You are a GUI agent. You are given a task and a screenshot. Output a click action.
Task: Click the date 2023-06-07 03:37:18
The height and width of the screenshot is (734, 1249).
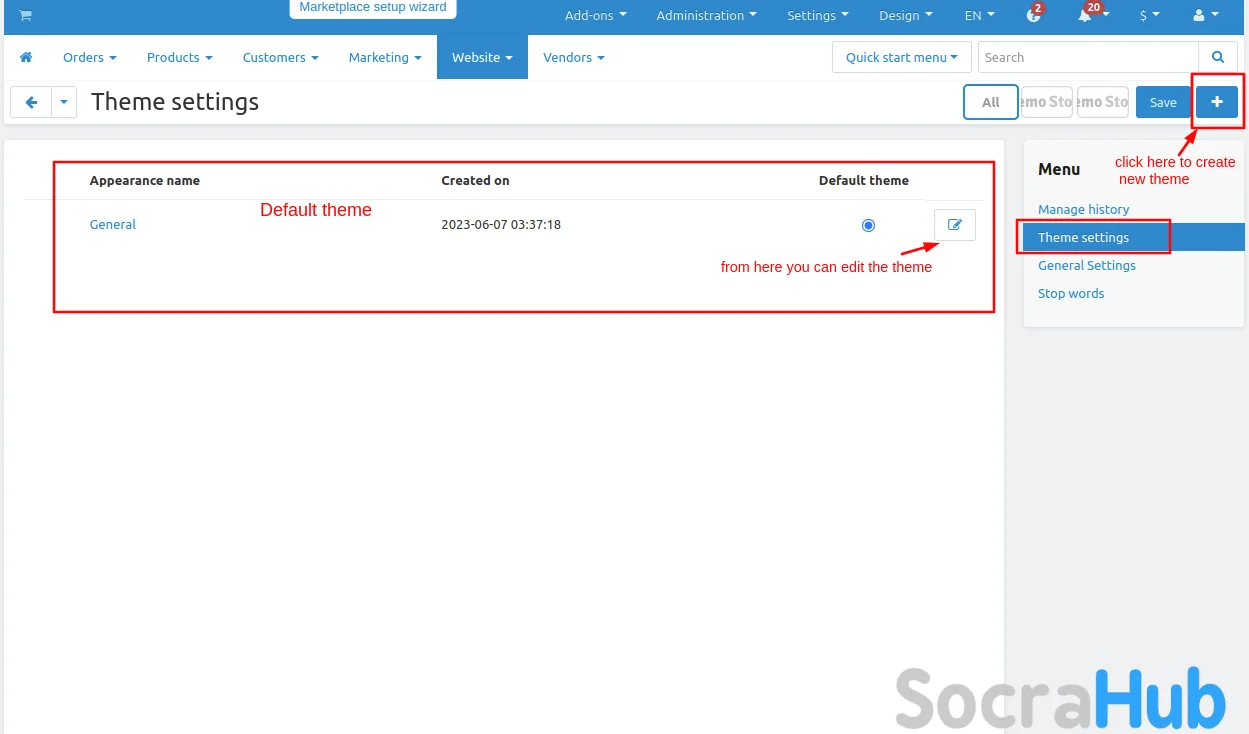coord(501,225)
